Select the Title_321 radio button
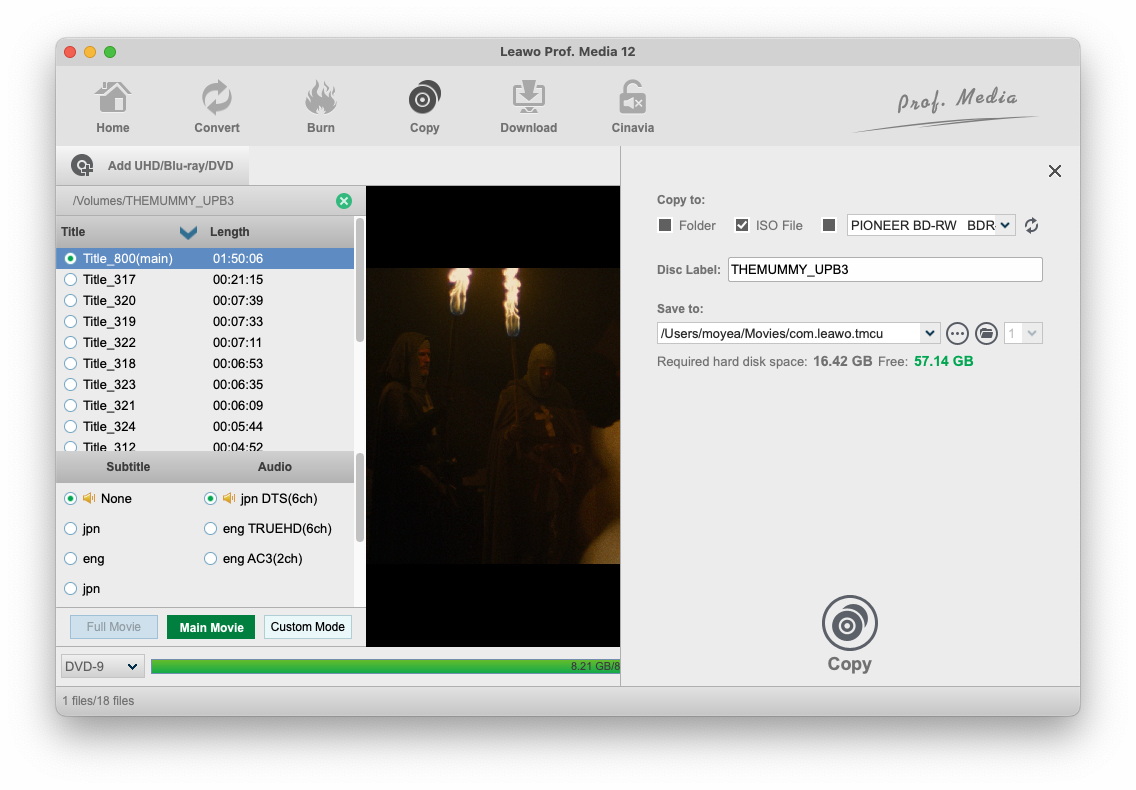This screenshot has height=790, width=1136. (70, 406)
